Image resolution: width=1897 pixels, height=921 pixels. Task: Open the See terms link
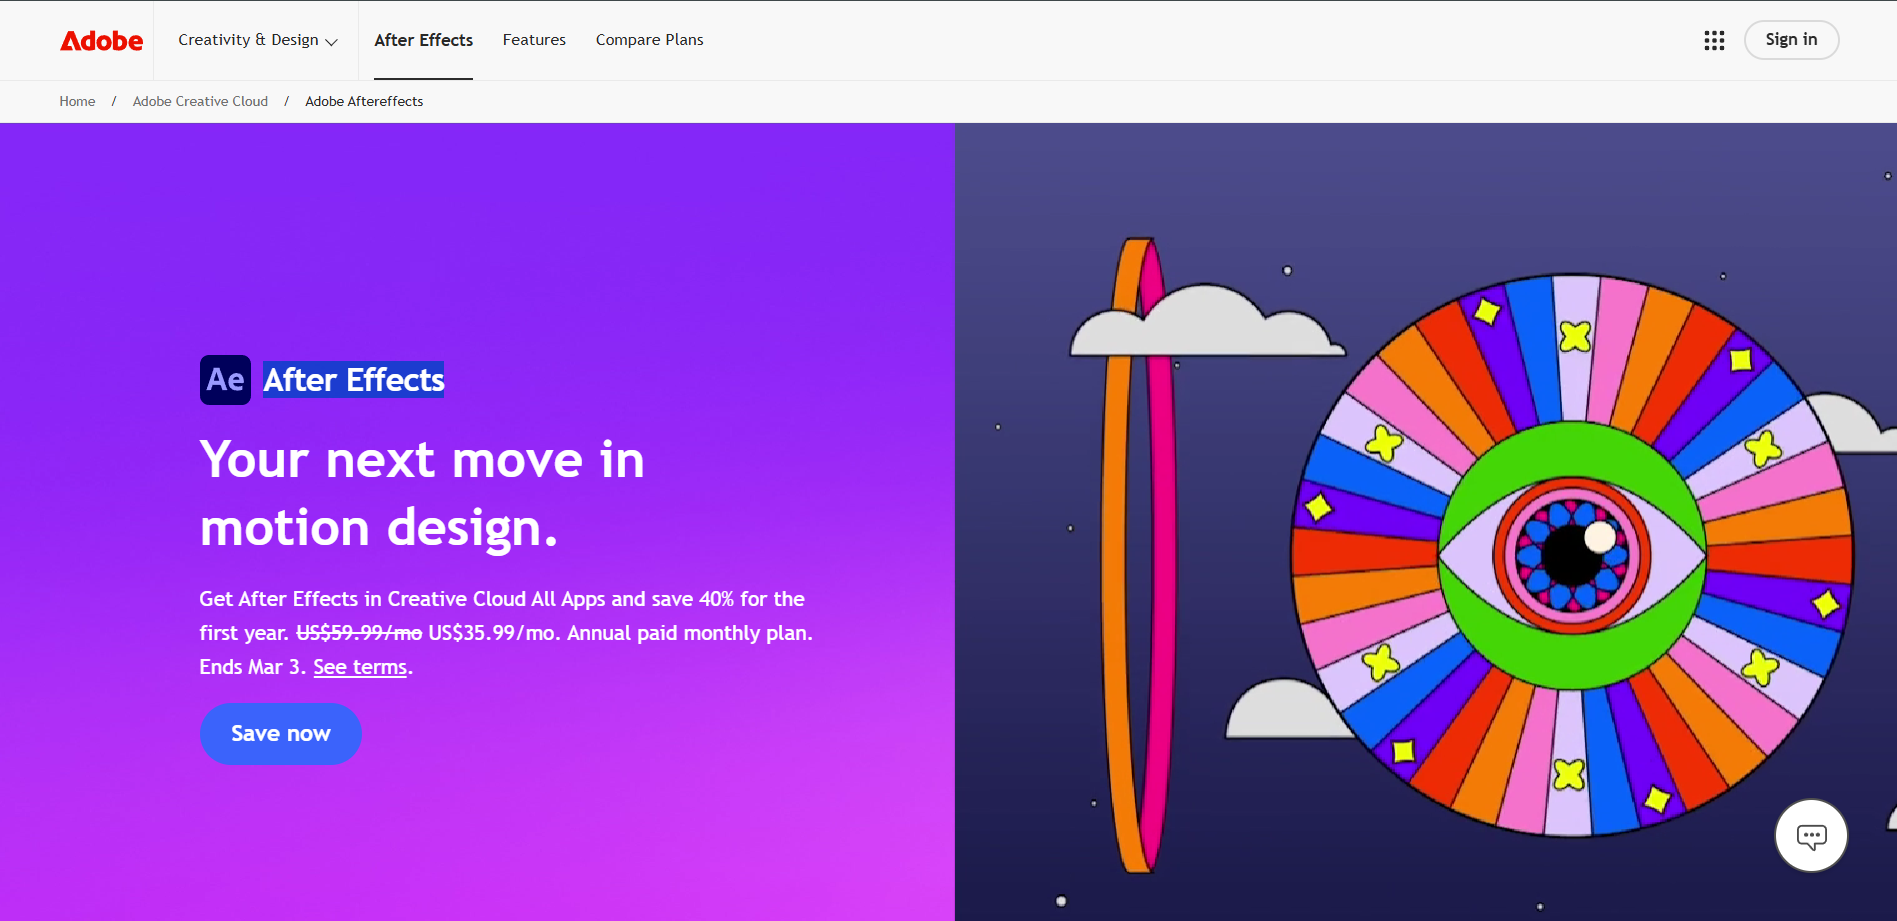coord(360,667)
